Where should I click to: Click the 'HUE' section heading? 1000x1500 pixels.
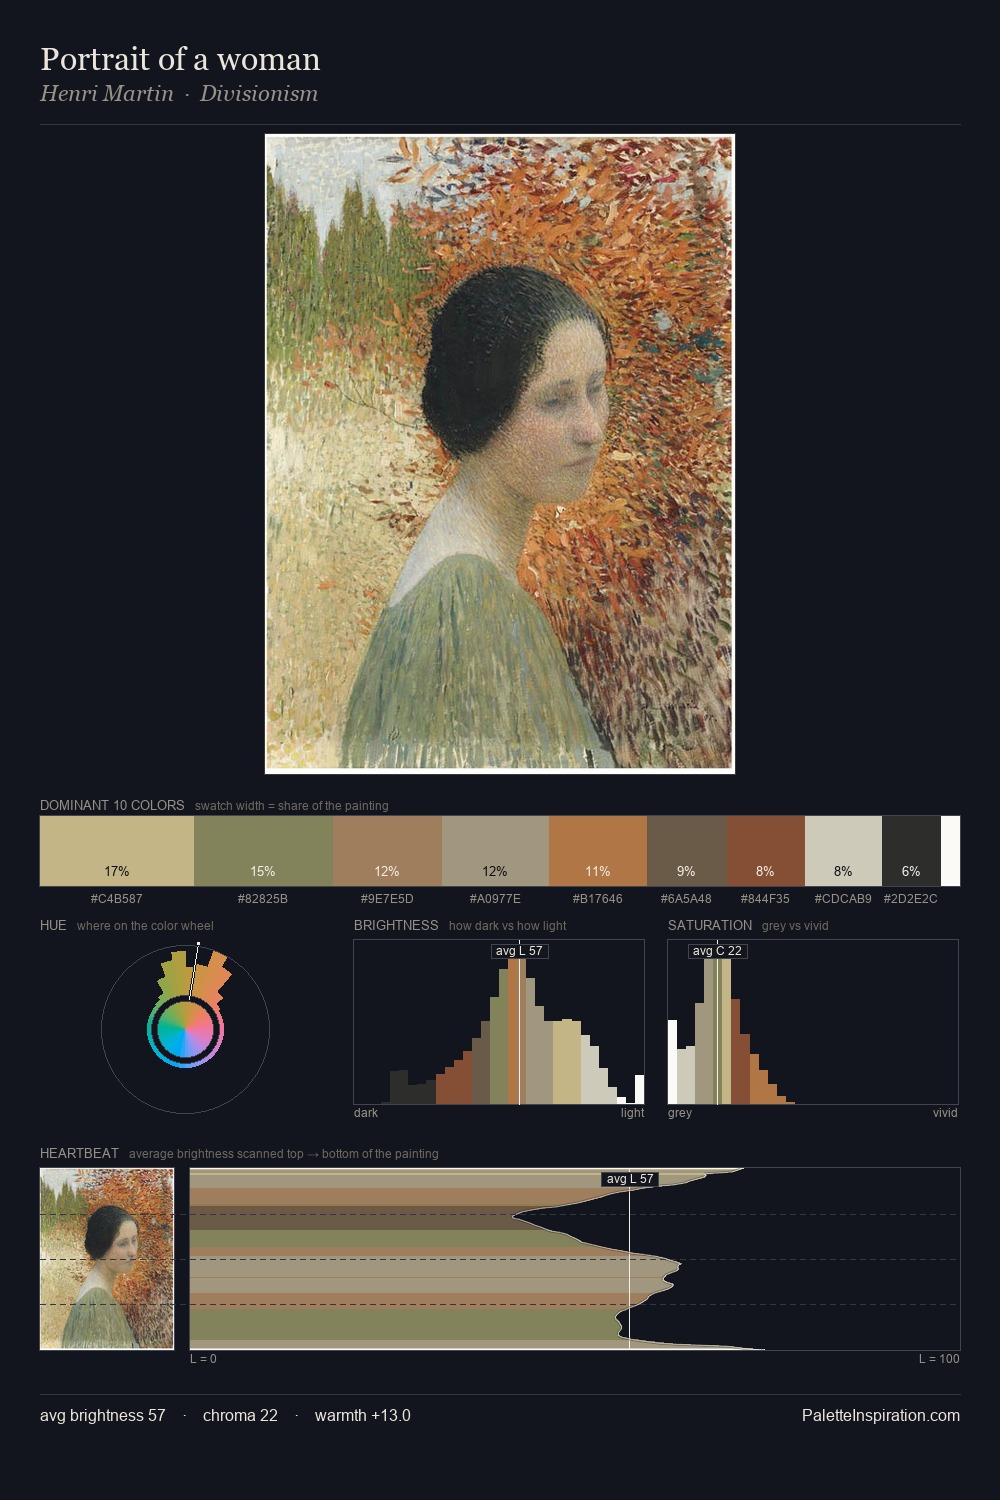pos(53,925)
